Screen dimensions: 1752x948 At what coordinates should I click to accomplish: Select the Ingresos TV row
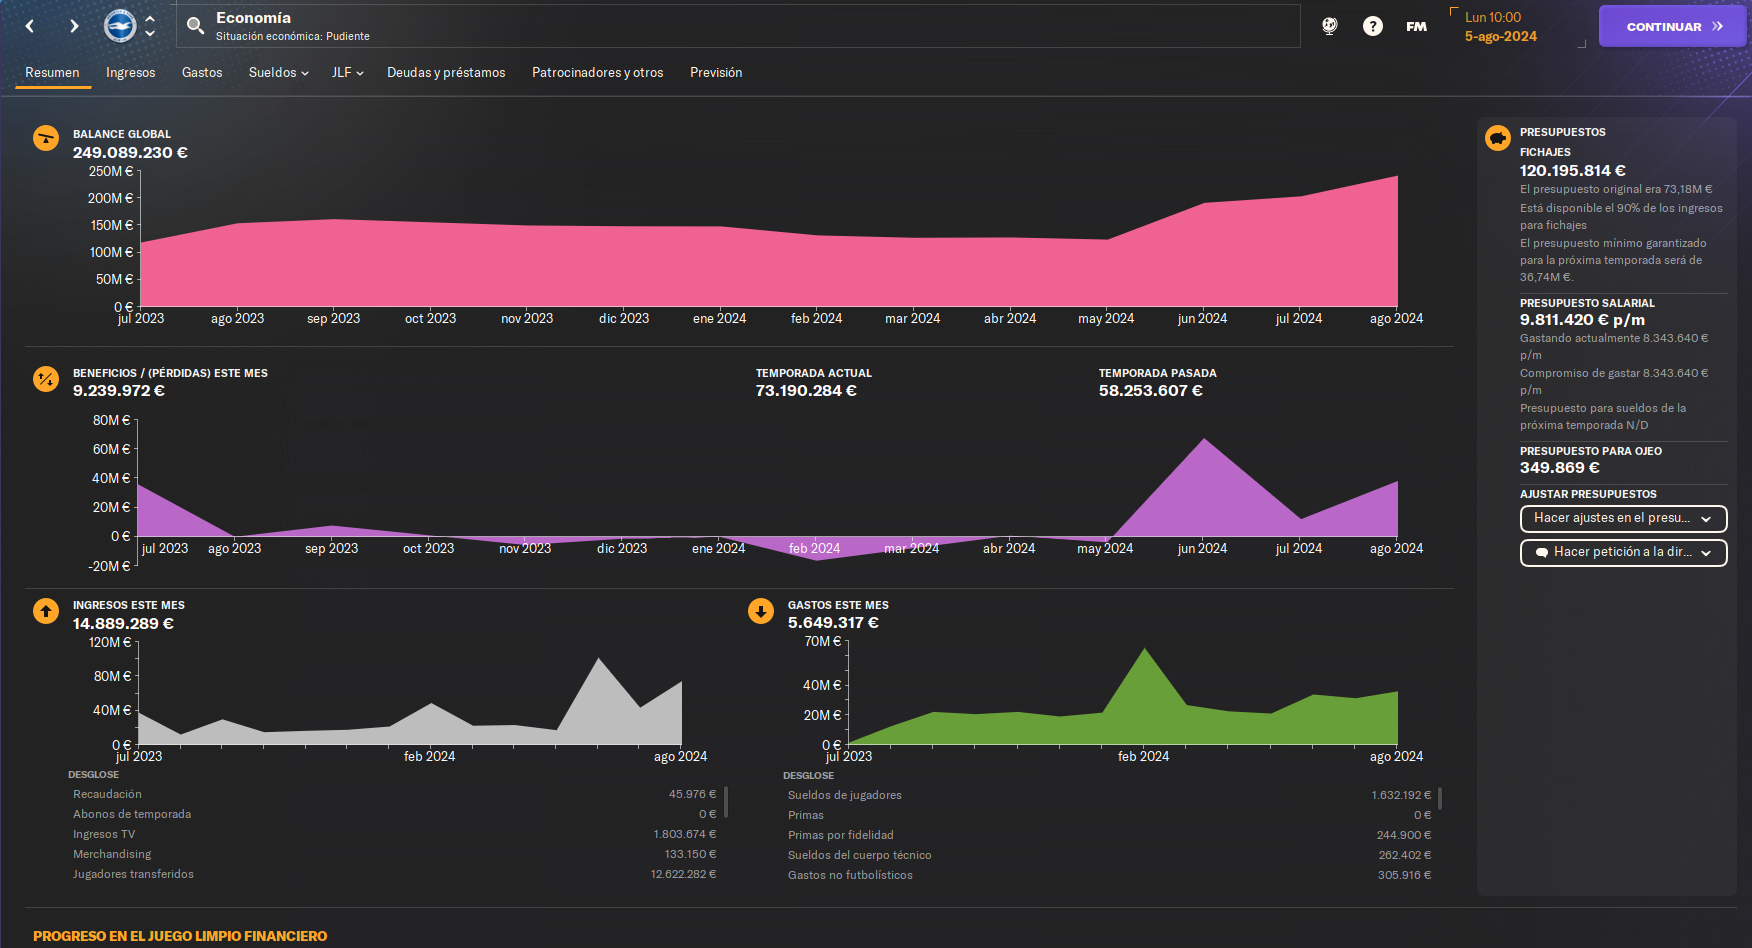(x=394, y=834)
